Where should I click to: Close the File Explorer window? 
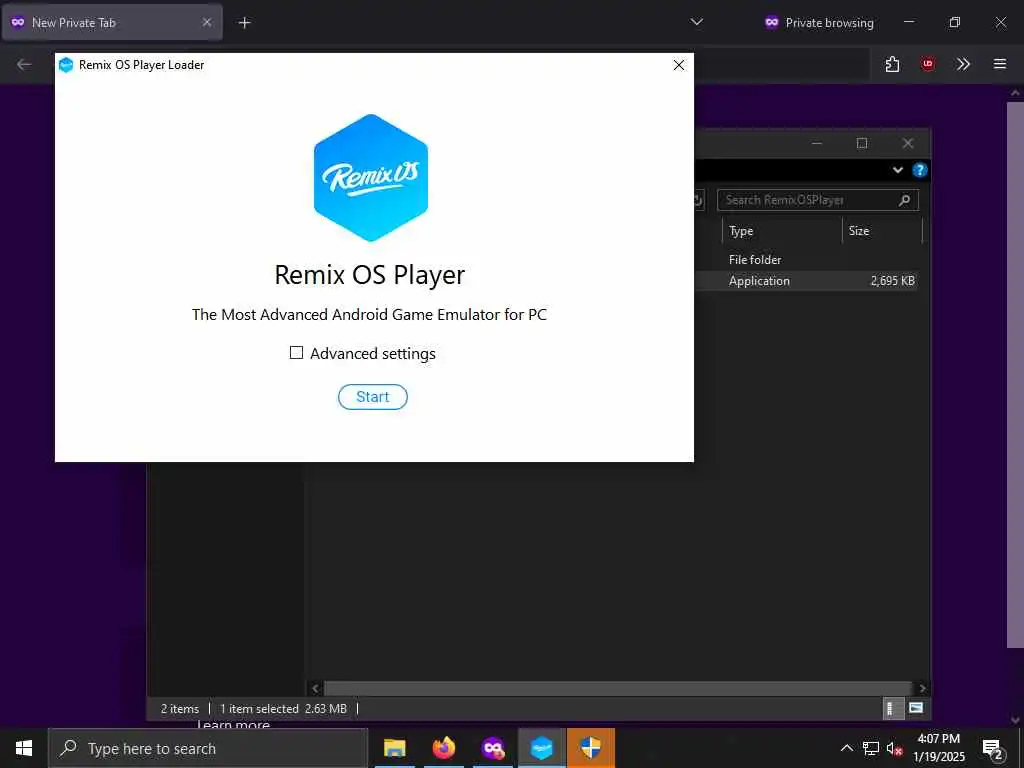(x=908, y=143)
